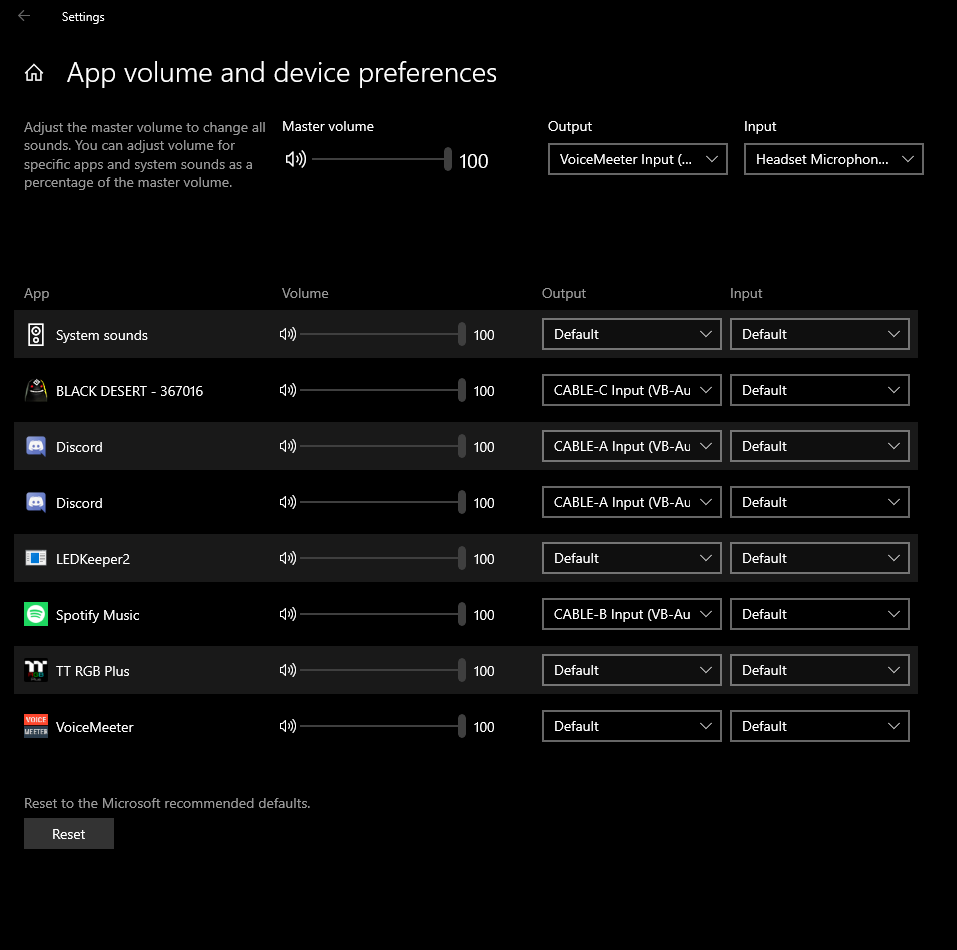This screenshot has height=950, width=957.
Task: Click "Reset to the Microsoft recommended defaults." text
Action: pyautogui.click(x=167, y=804)
